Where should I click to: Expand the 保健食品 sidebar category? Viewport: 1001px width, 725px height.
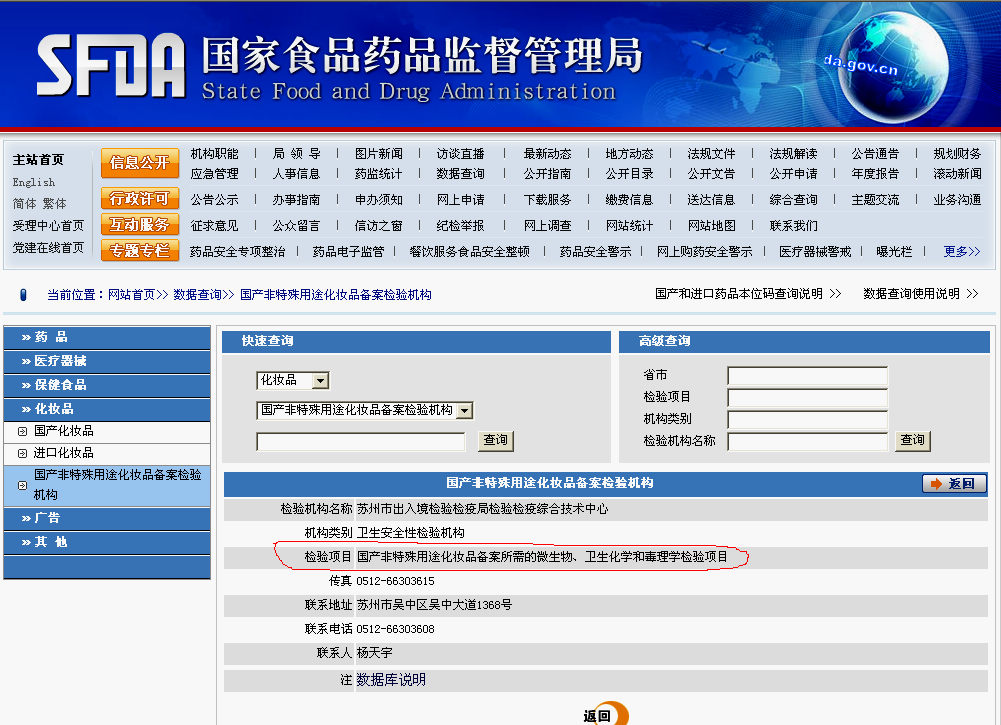(107, 385)
